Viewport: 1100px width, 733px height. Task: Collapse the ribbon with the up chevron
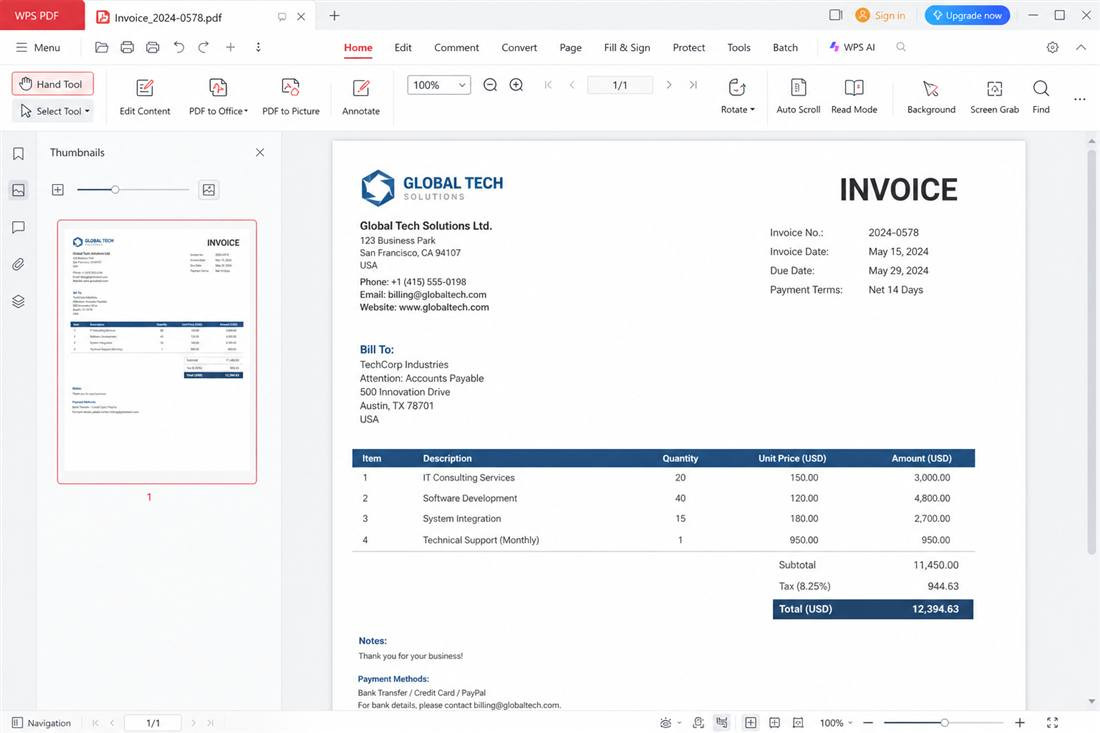point(1081,47)
